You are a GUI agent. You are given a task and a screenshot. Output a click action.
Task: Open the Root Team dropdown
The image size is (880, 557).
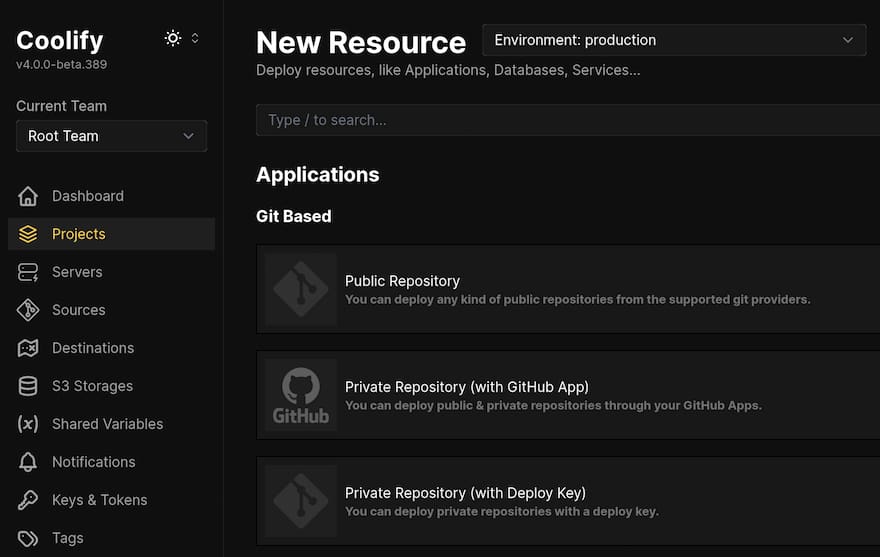tap(112, 136)
